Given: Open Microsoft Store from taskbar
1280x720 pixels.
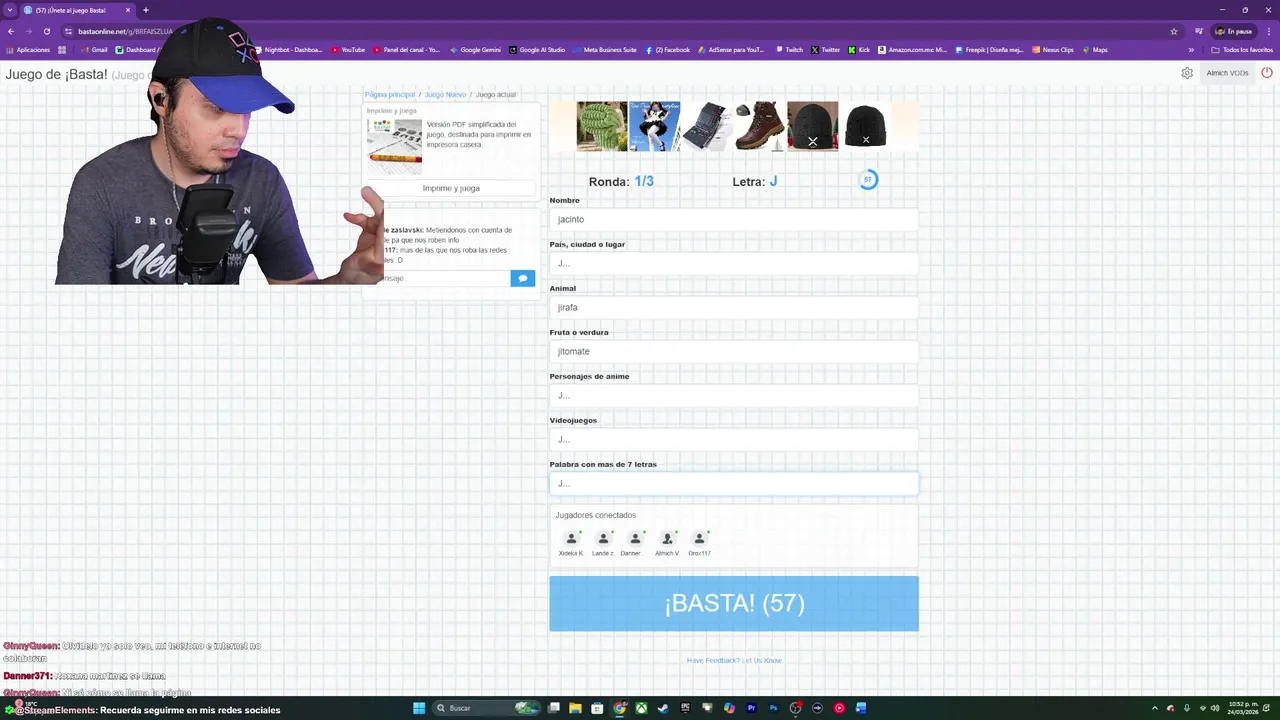Looking at the screenshot, I should click(x=597, y=708).
